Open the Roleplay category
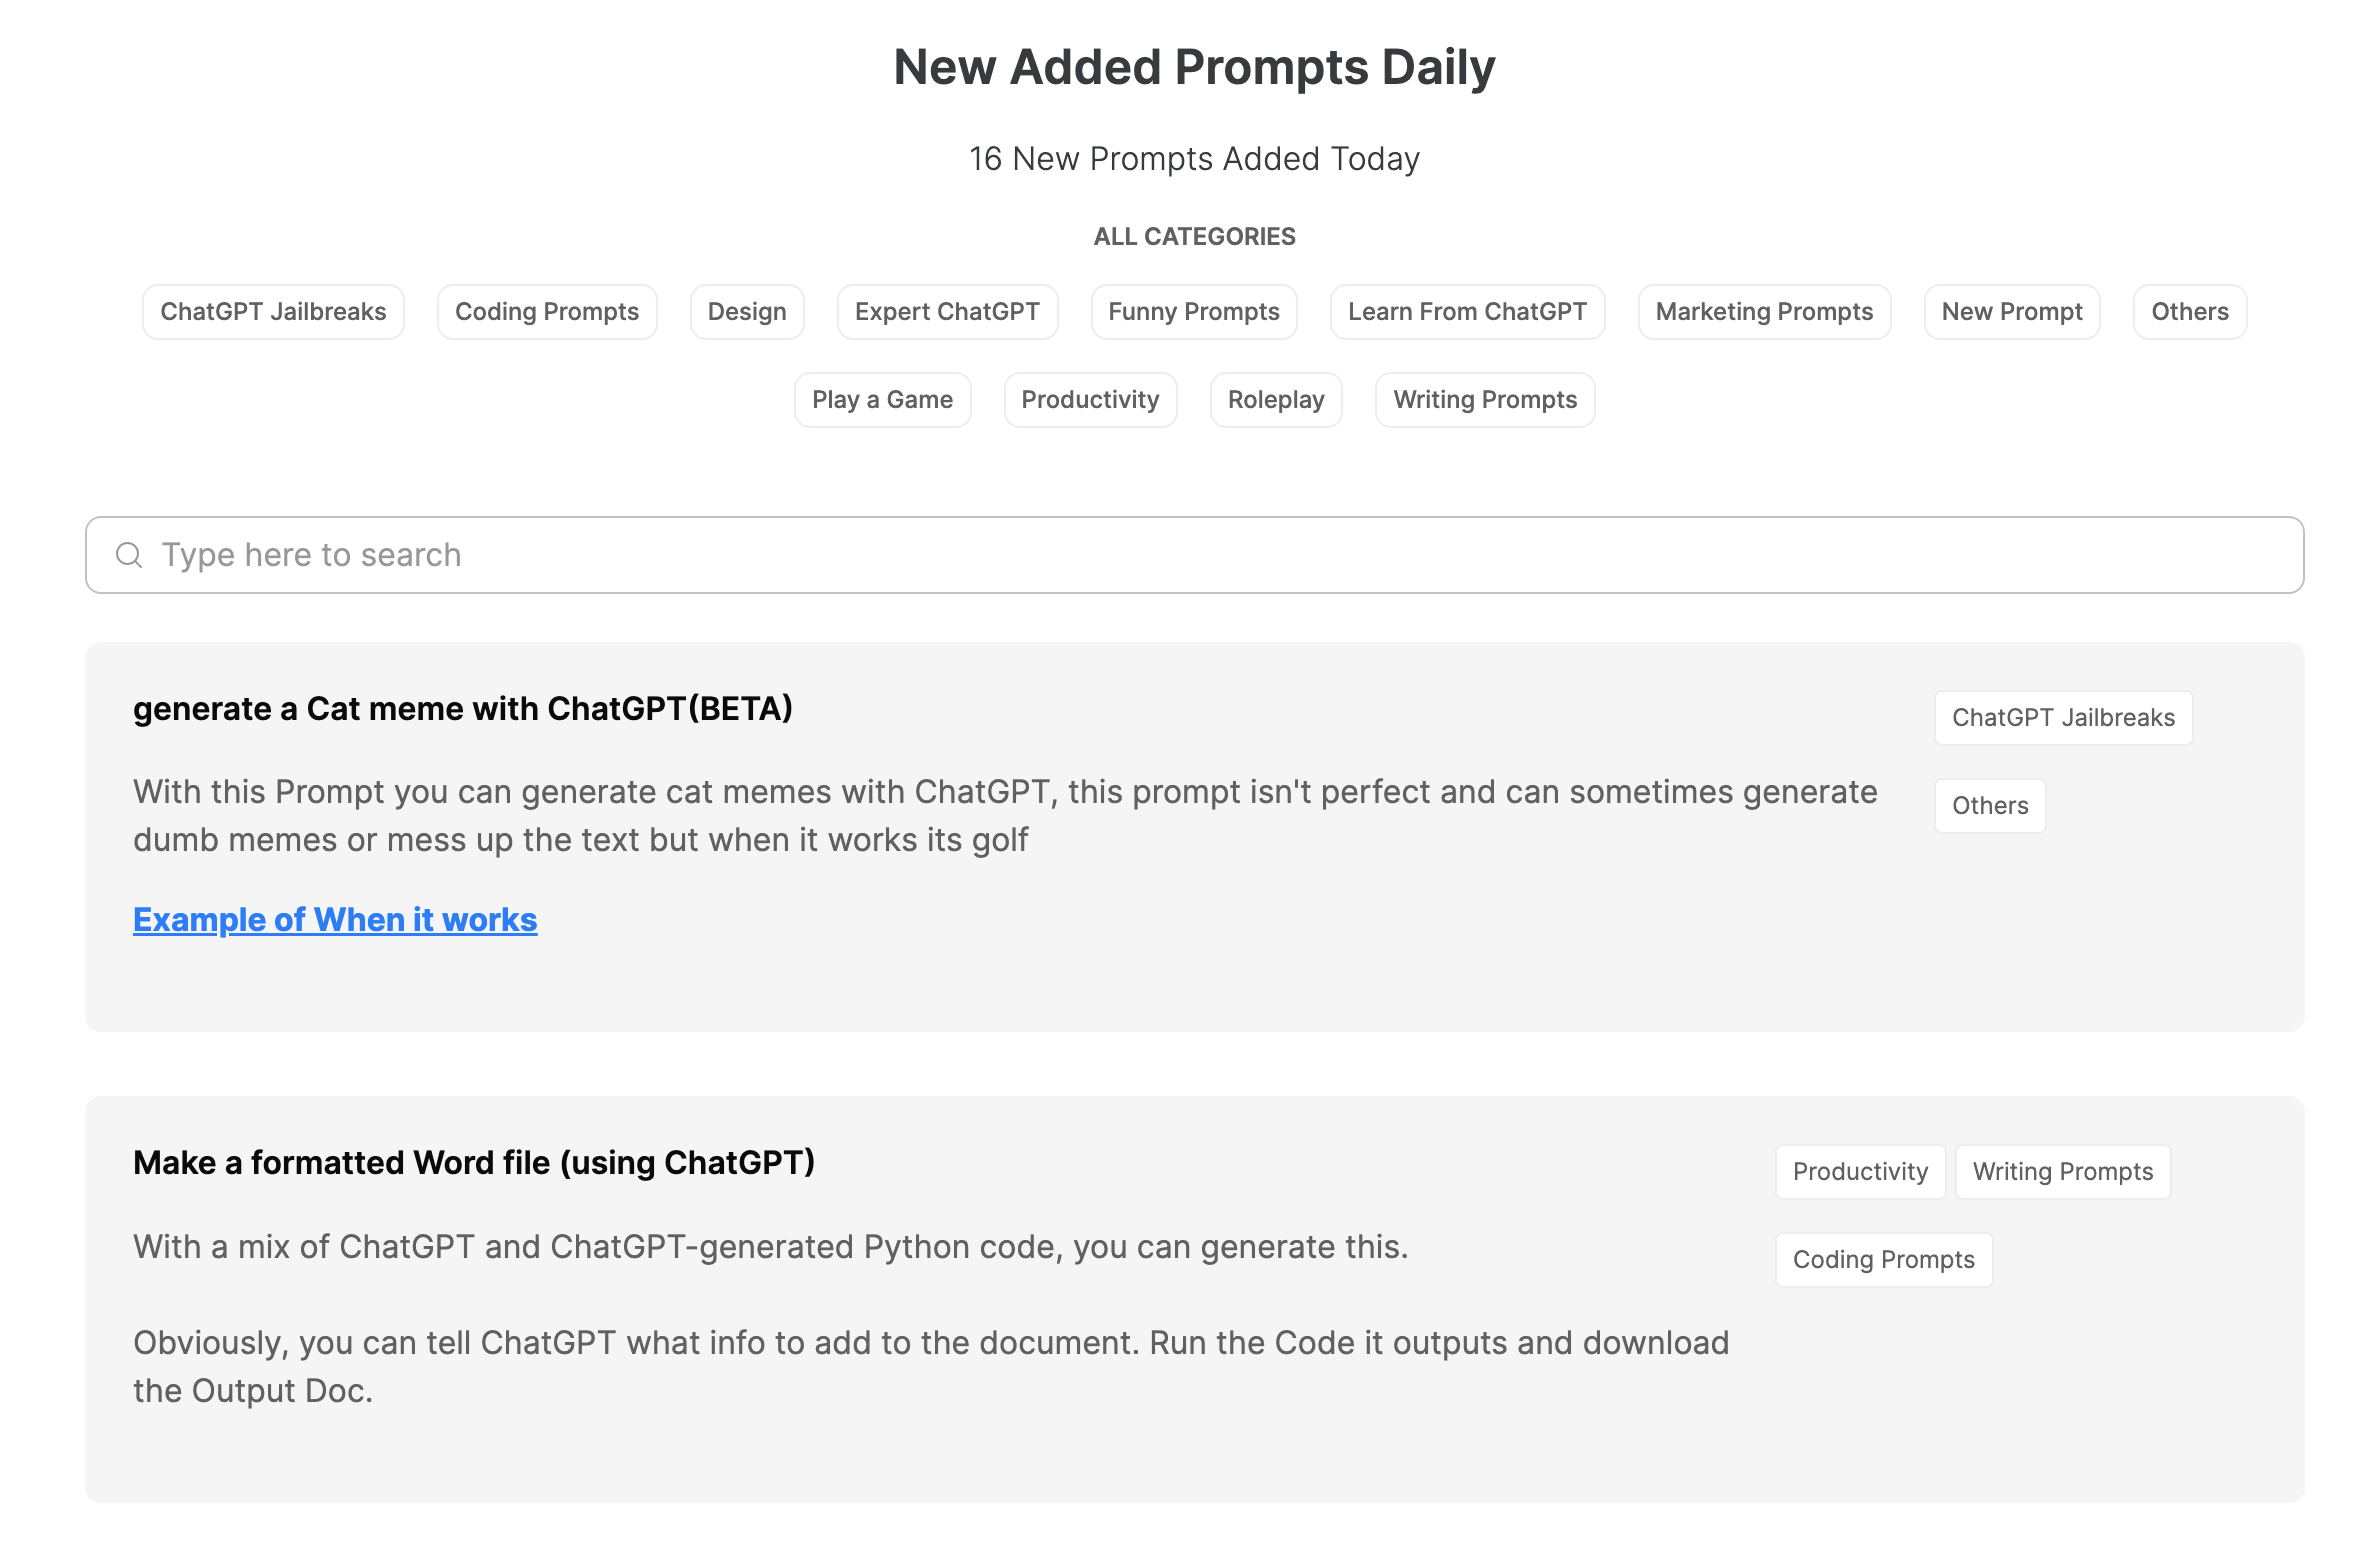 (1276, 399)
